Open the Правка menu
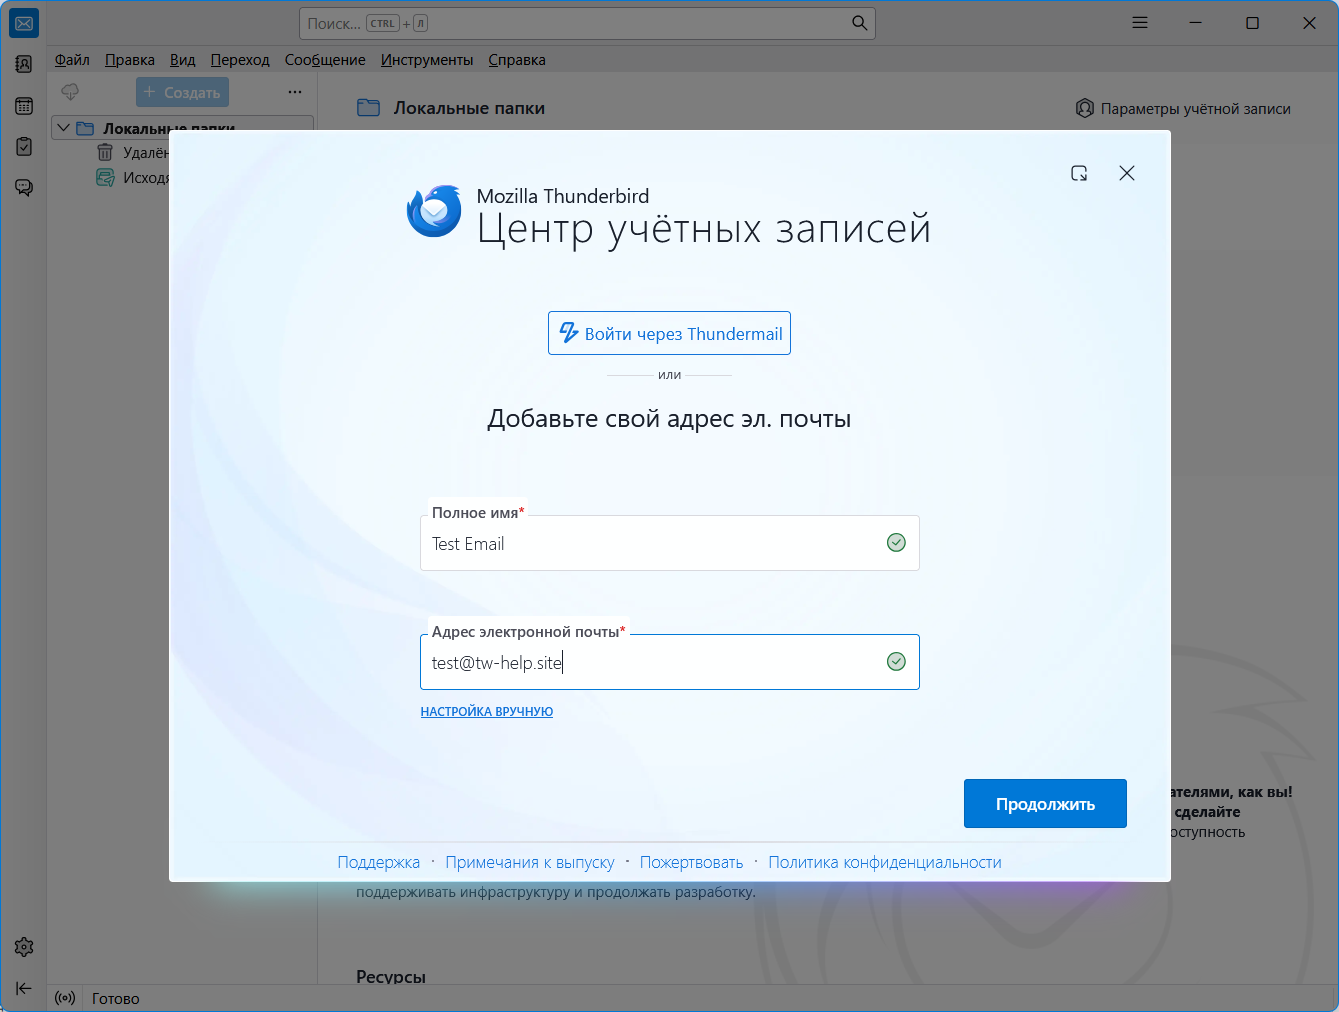Image resolution: width=1339 pixels, height=1012 pixels. tap(130, 60)
